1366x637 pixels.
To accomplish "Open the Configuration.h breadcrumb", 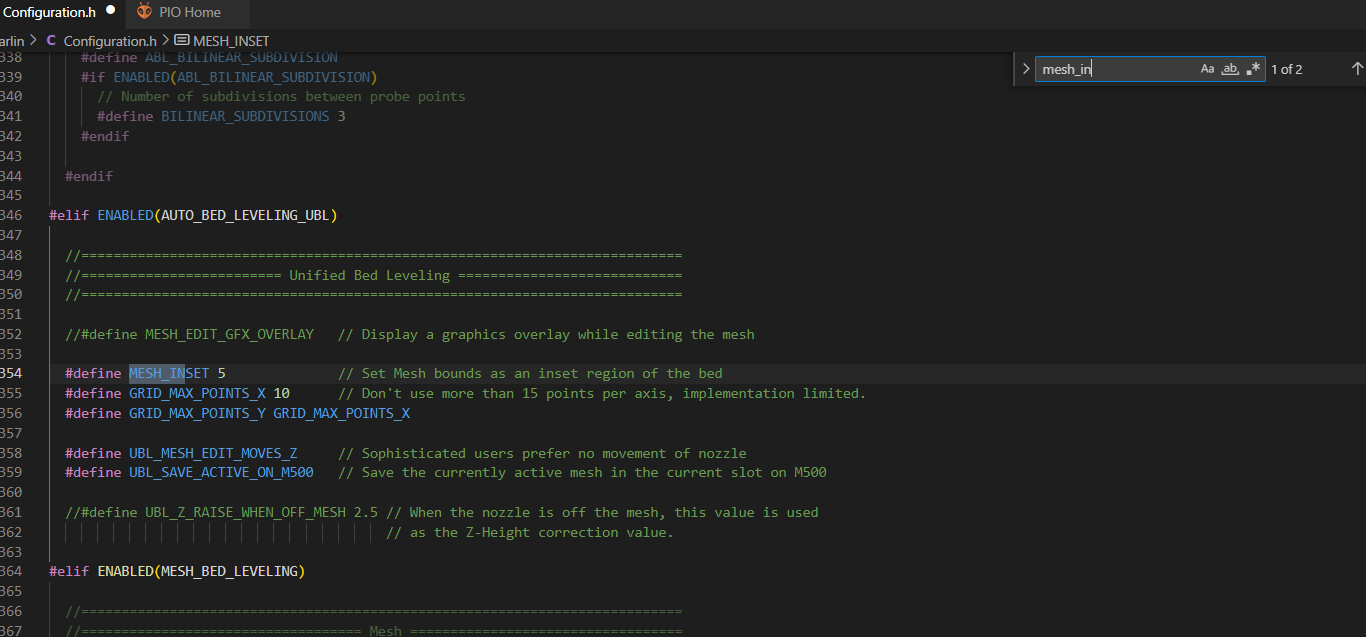I will 110,41.
